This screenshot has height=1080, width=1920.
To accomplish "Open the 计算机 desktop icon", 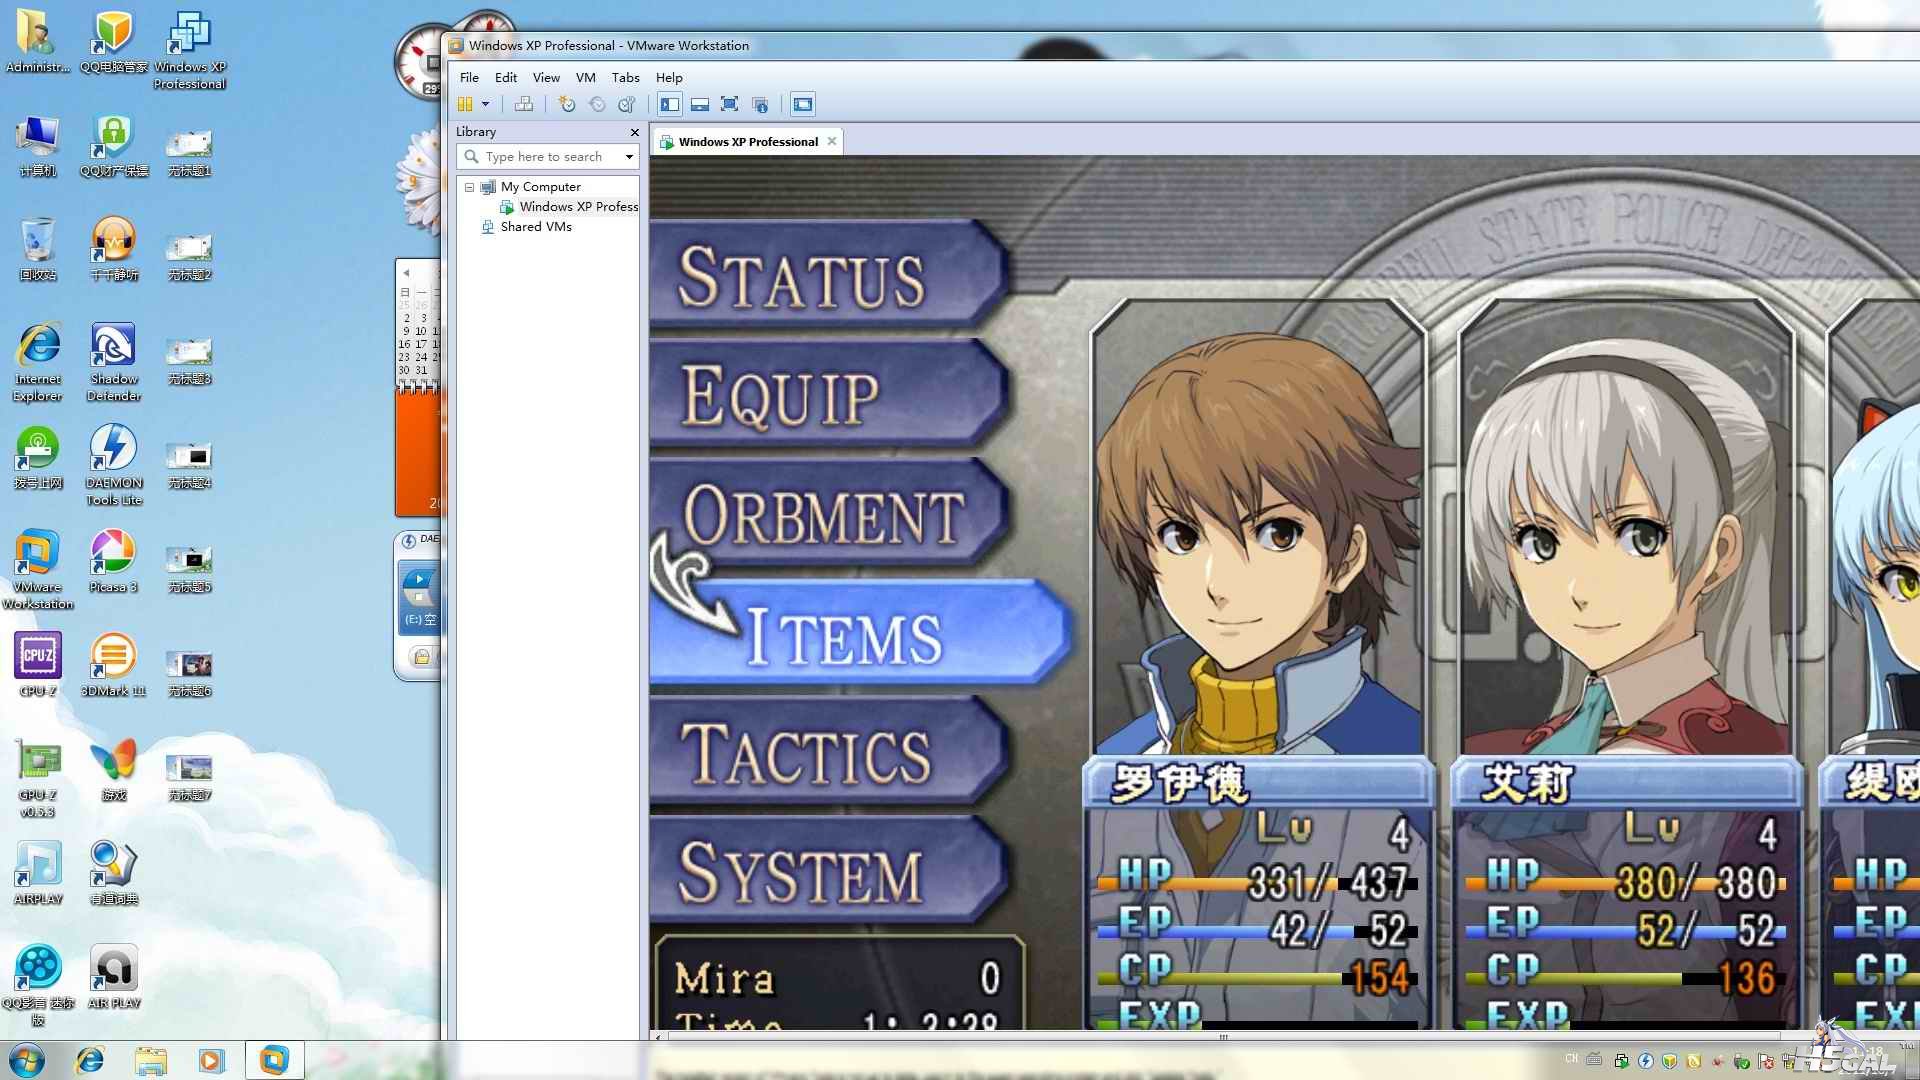I will (x=37, y=147).
